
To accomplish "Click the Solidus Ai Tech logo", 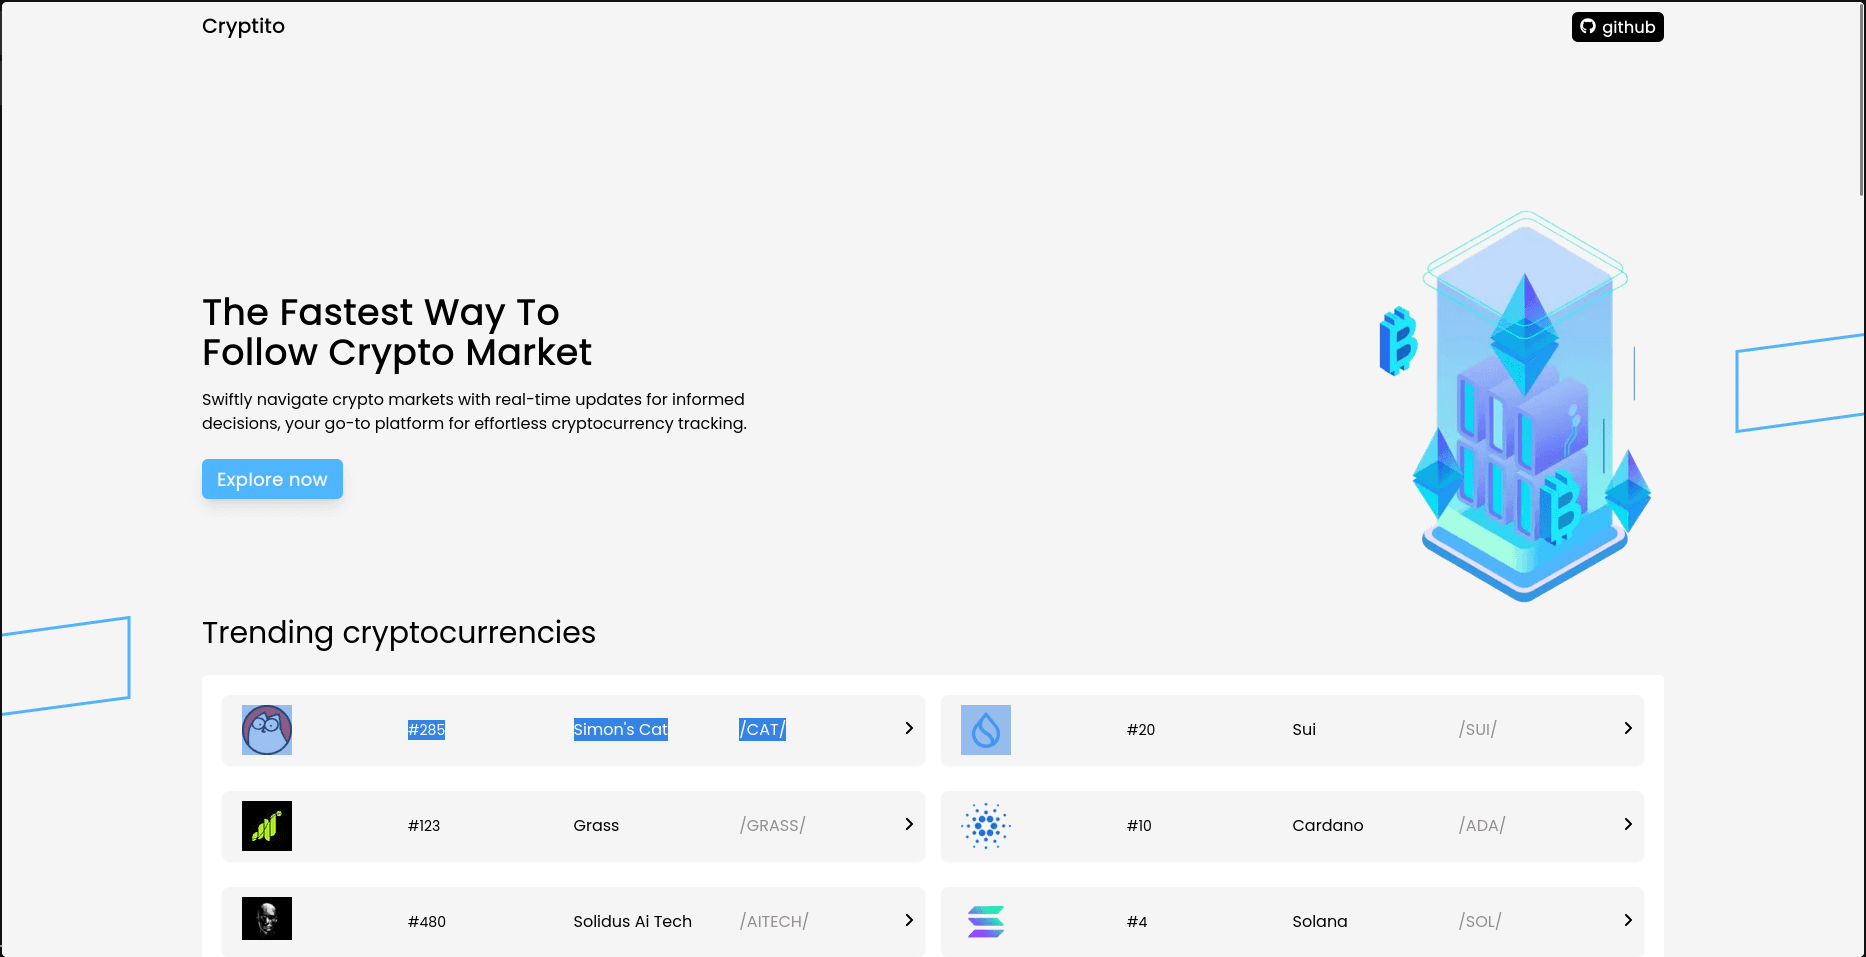I will 267,918.
